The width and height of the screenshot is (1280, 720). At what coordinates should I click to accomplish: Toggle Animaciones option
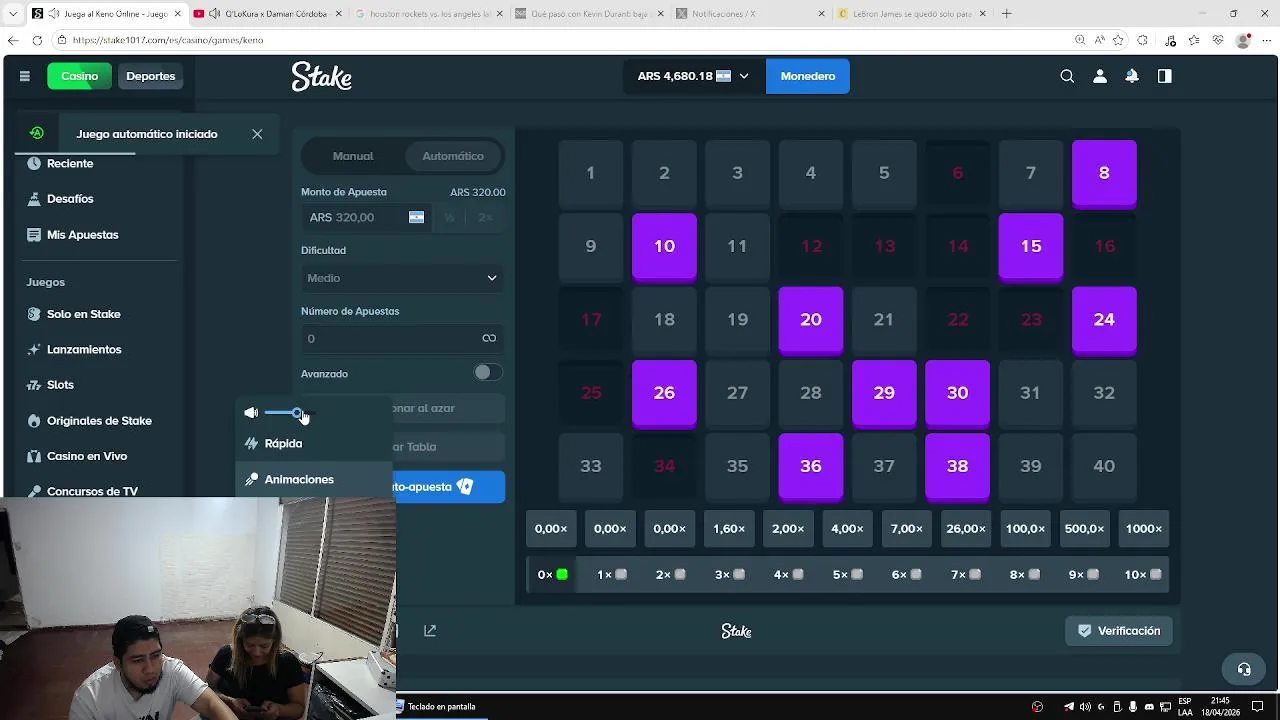coord(314,479)
